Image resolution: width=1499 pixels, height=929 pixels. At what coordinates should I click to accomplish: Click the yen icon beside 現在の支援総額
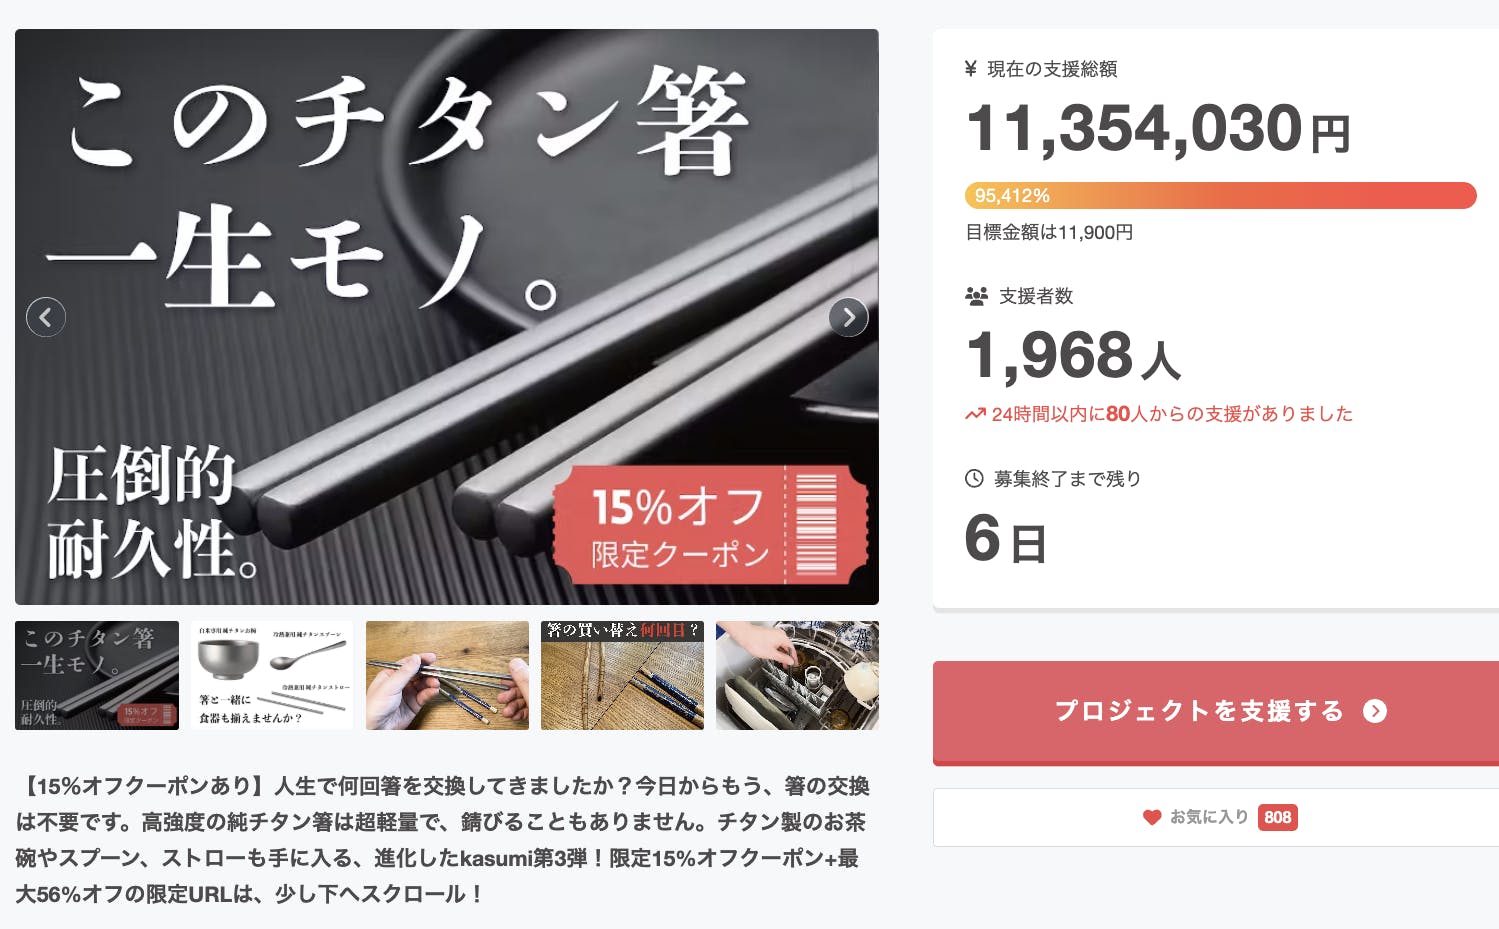point(970,69)
